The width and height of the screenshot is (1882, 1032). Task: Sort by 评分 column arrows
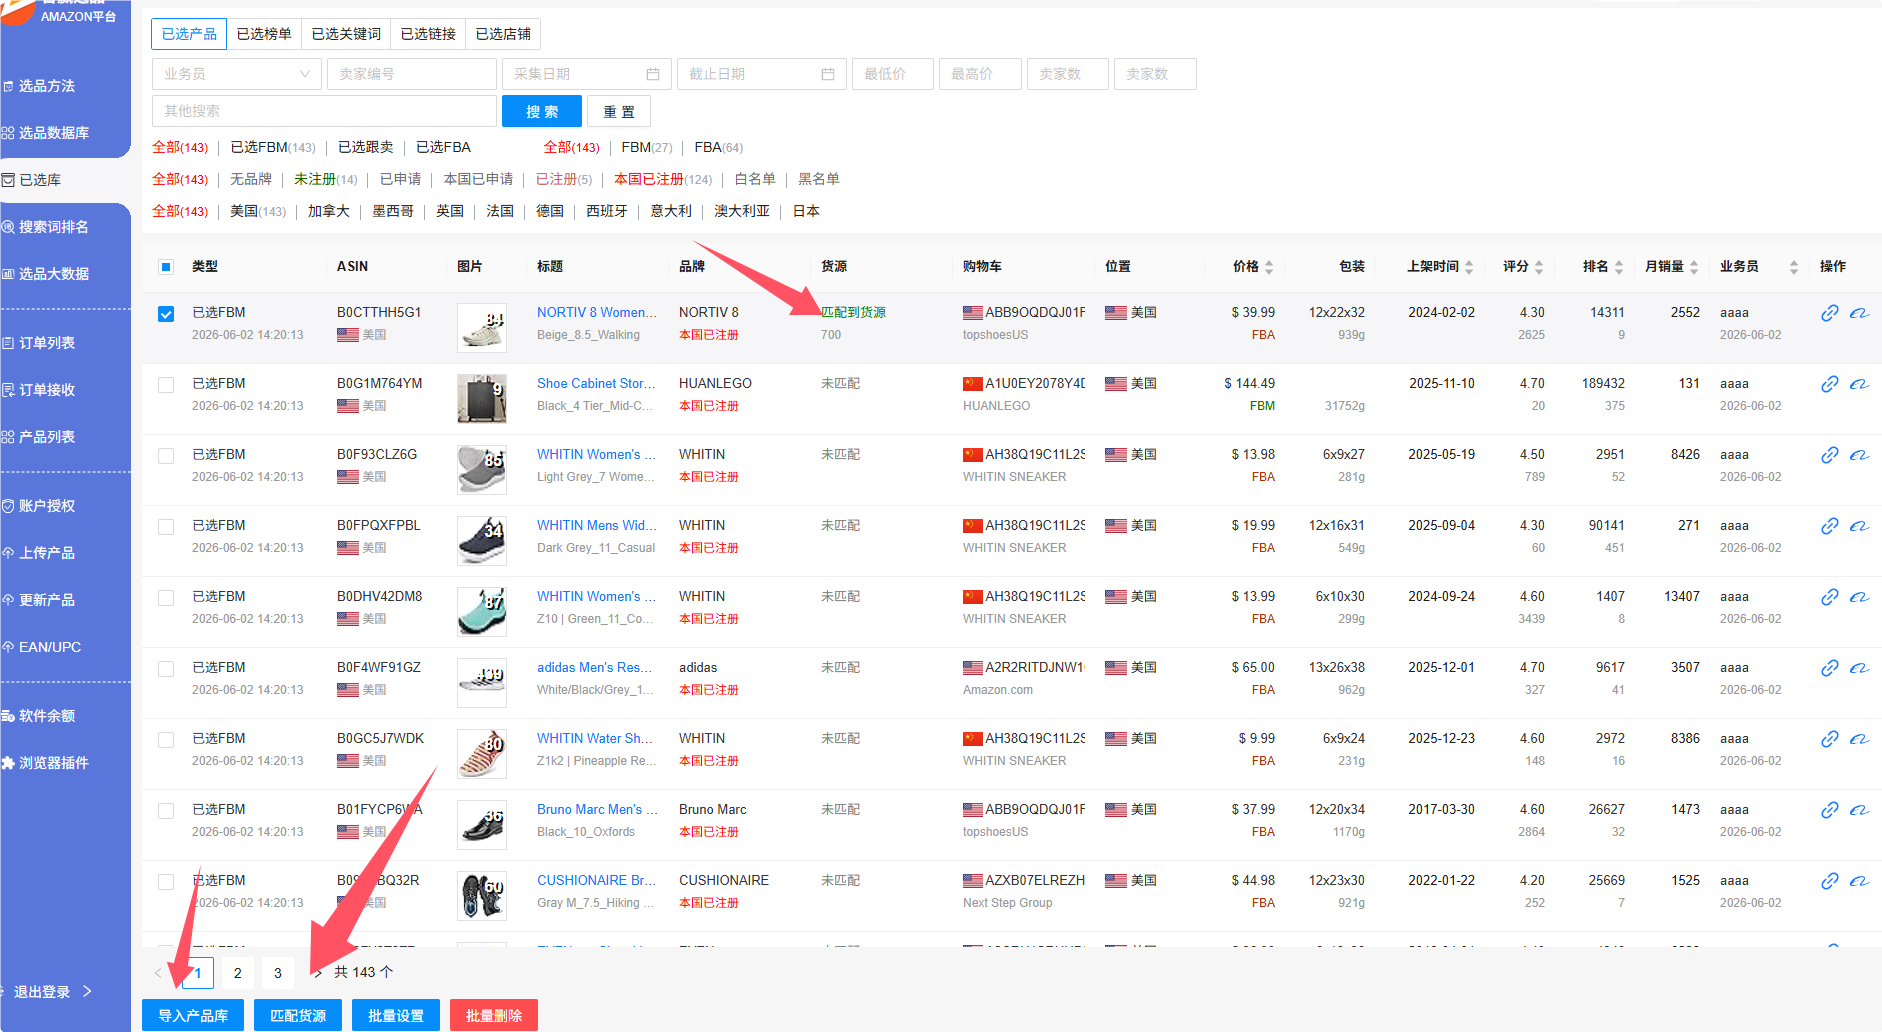(1539, 267)
